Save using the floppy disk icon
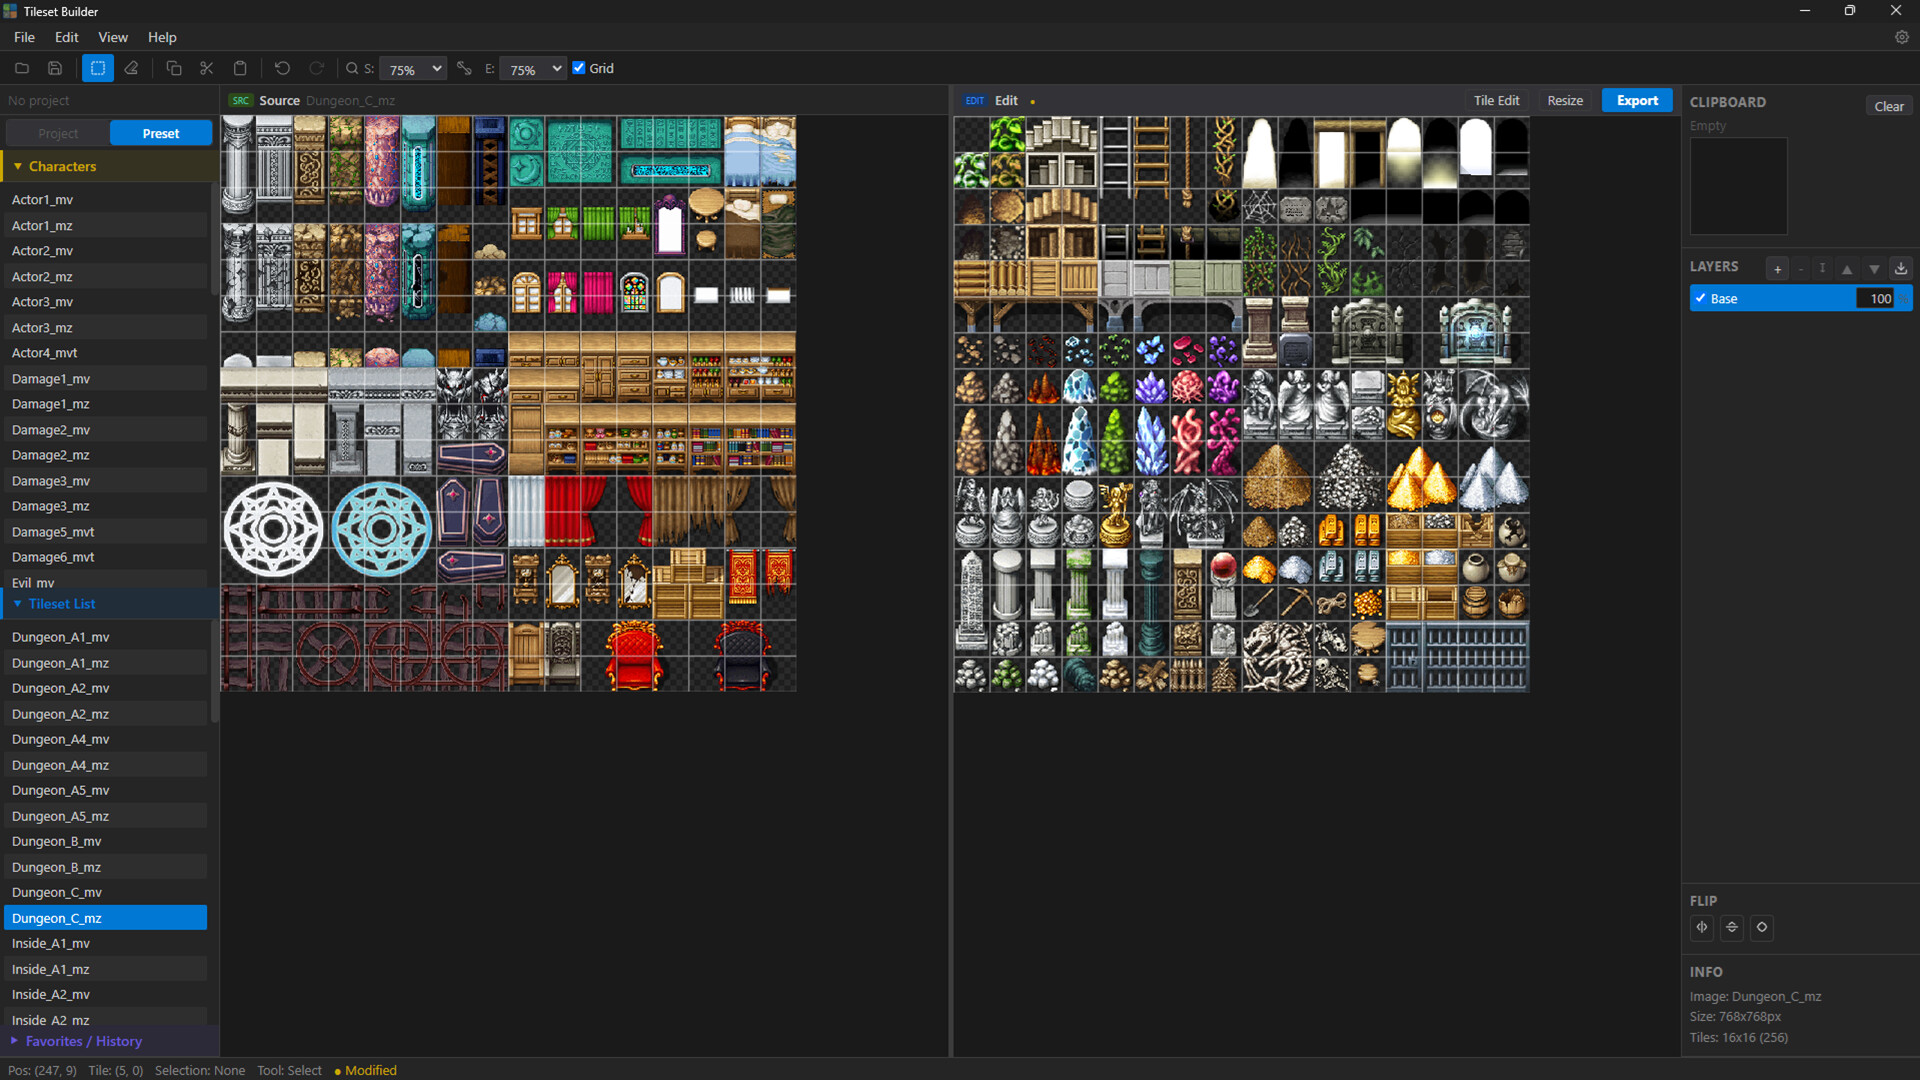The width and height of the screenshot is (1920, 1080). pyautogui.click(x=55, y=68)
